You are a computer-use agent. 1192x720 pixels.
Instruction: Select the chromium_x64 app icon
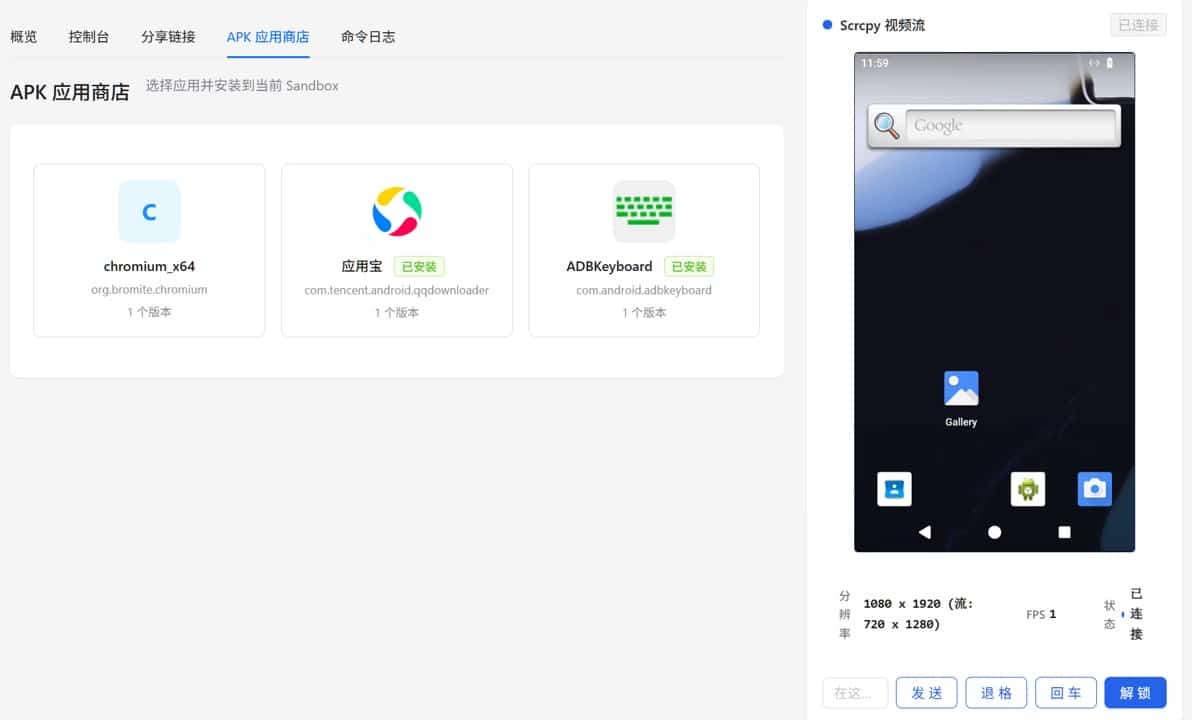pos(148,211)
